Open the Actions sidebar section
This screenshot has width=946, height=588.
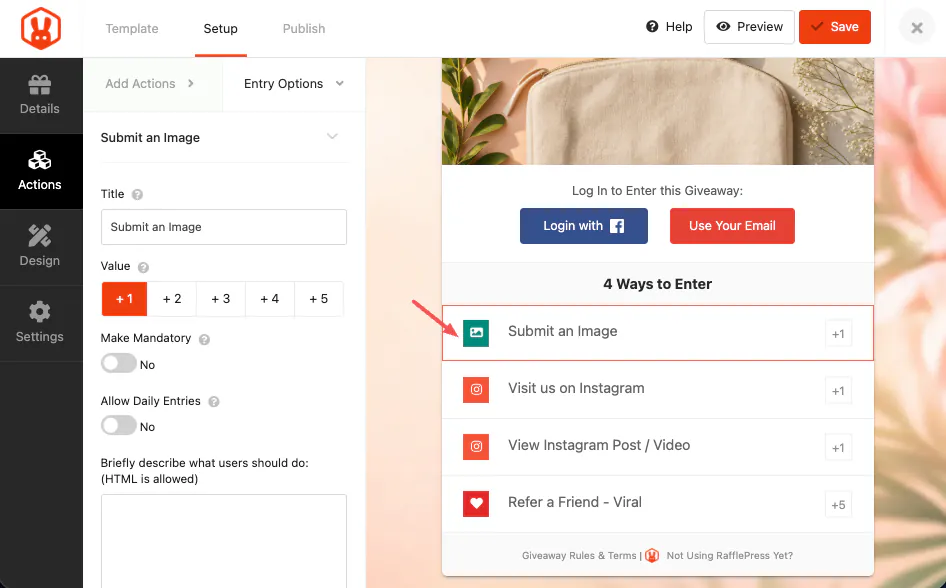40,171
